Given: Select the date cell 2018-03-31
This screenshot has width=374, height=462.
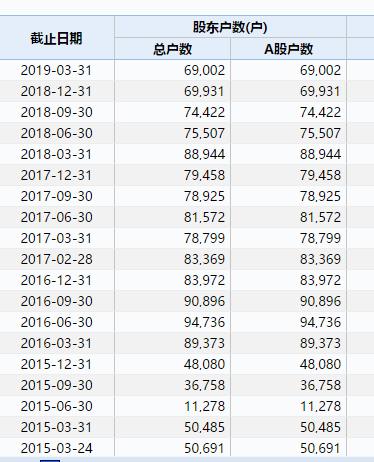Looking at the screenshot, I should tap(56, 154).
